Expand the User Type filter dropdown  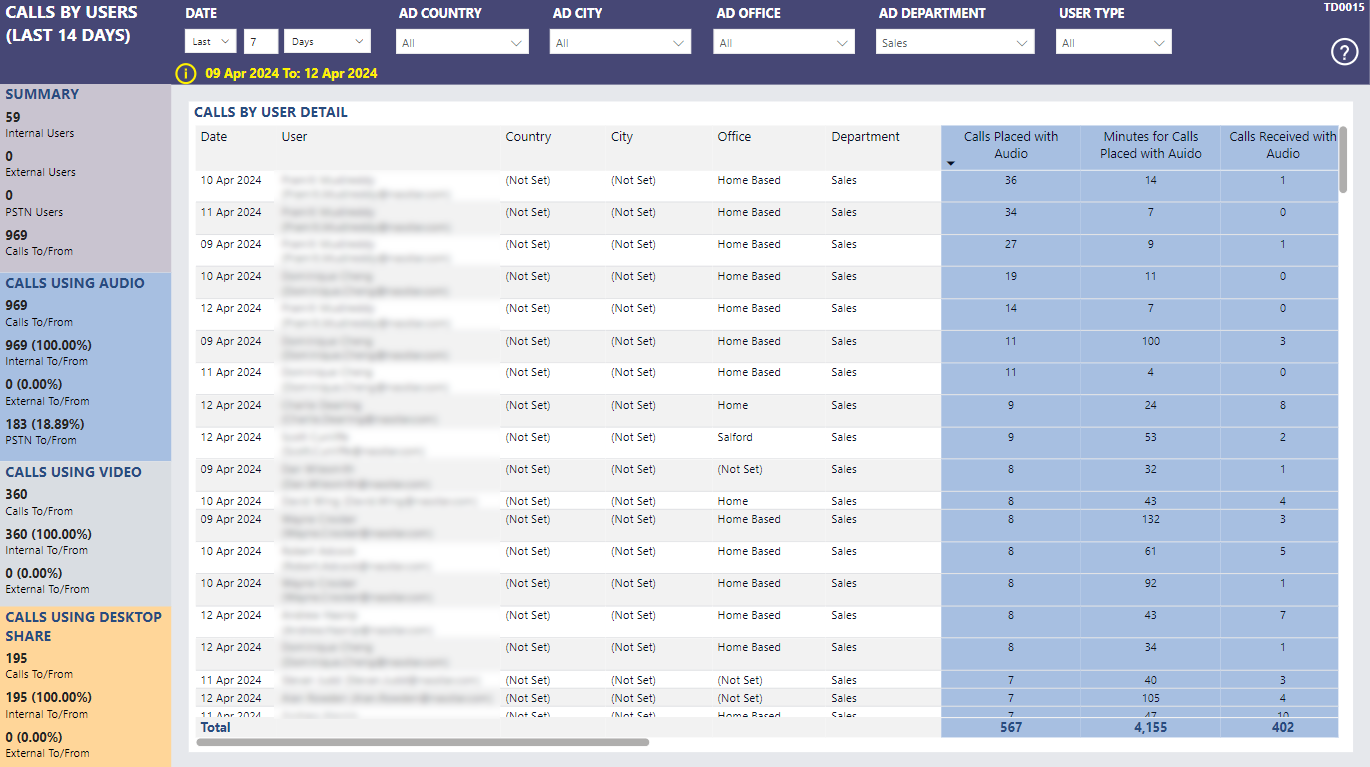point(1114,43)
